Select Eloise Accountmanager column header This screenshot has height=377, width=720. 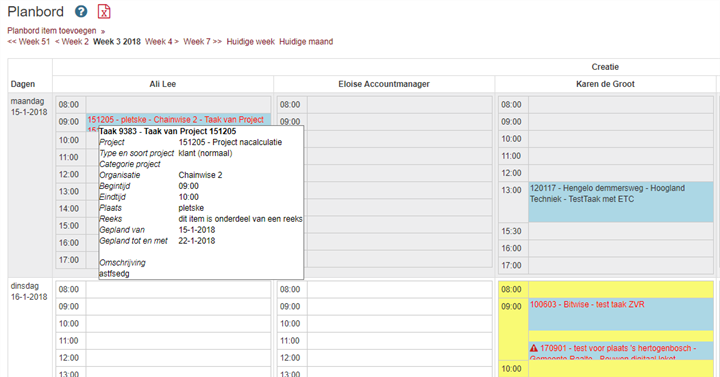coord(384,84)
